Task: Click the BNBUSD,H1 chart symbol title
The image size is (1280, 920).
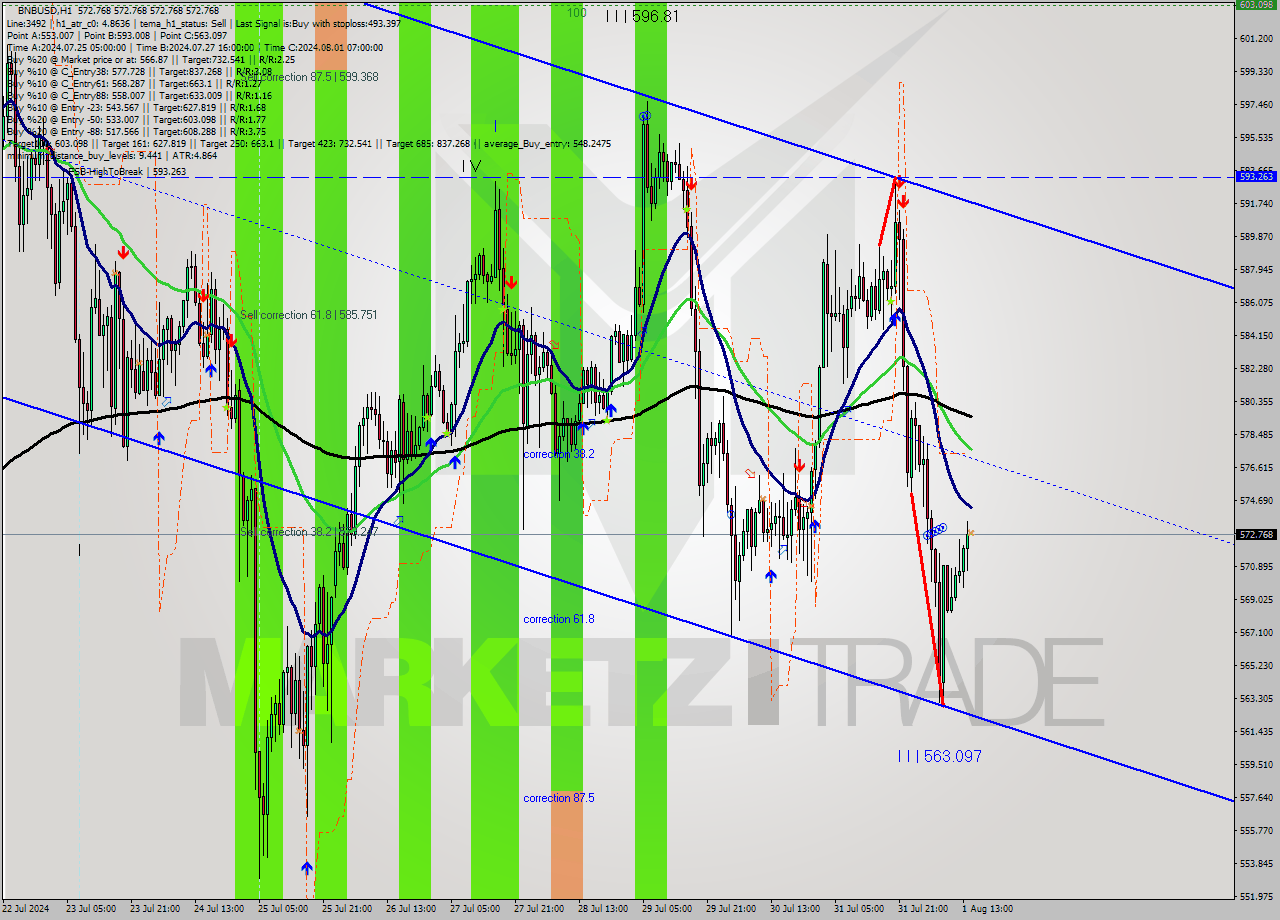Action: point(44,10)
